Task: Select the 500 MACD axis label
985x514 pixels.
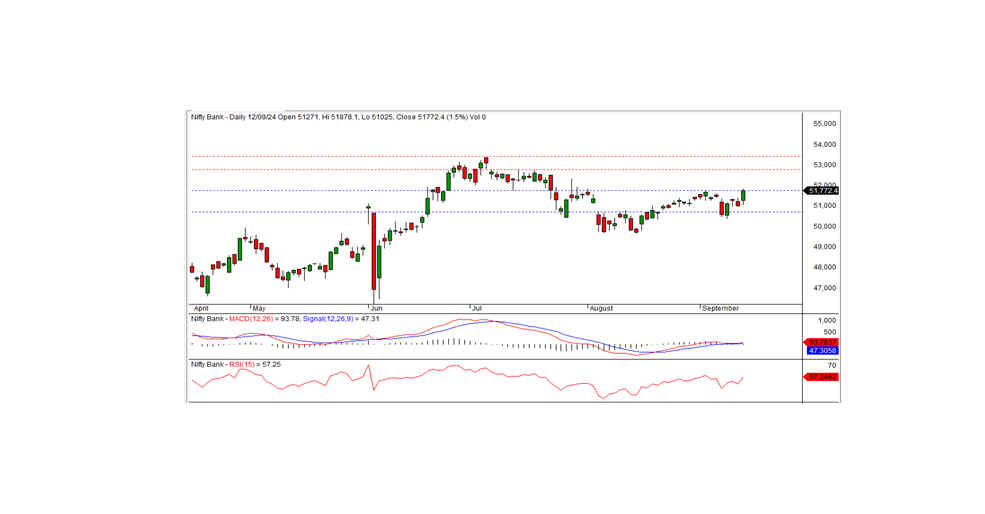Action: pyautogui.click(x=829, y=332)
